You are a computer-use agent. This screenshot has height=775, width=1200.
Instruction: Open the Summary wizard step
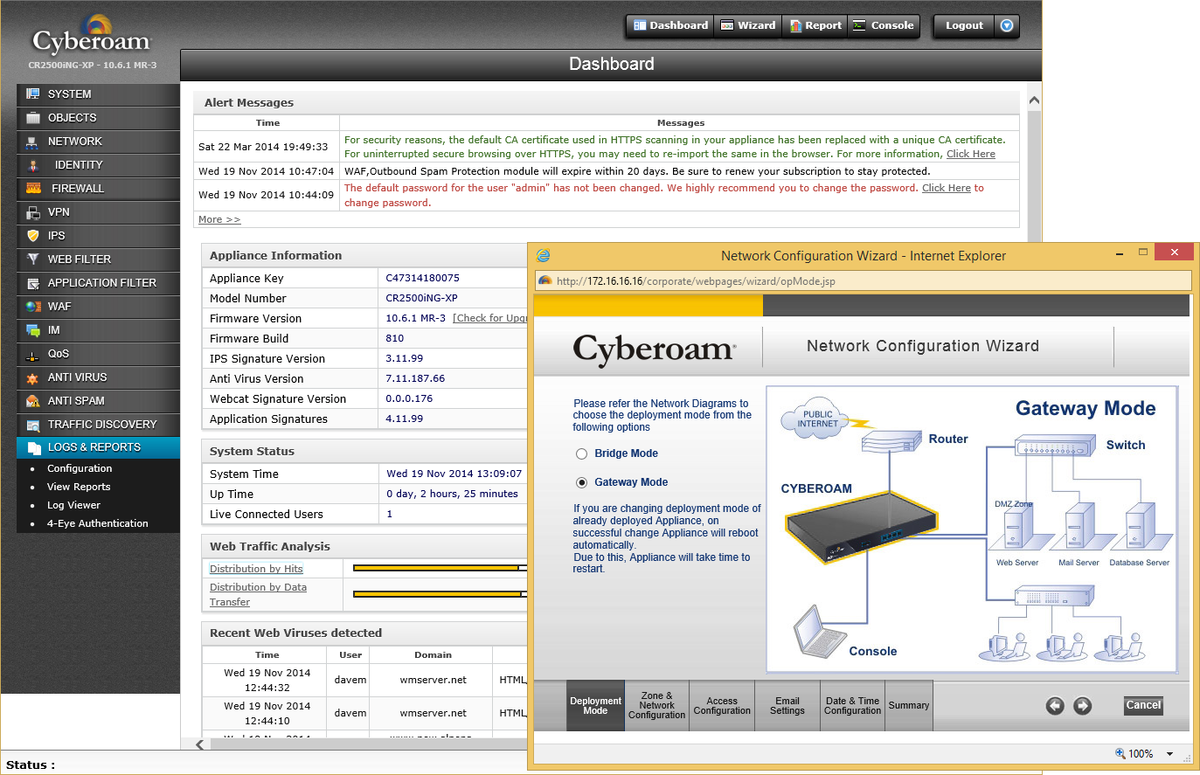tap(908, 705)
